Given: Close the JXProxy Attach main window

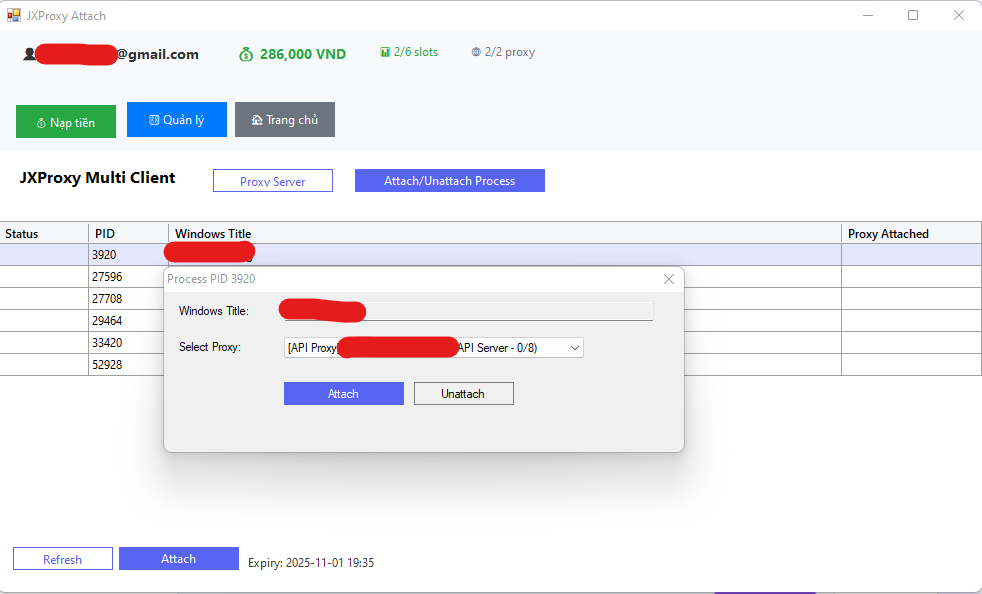Looking at the screenshot, I should click(x=959, y=15).
